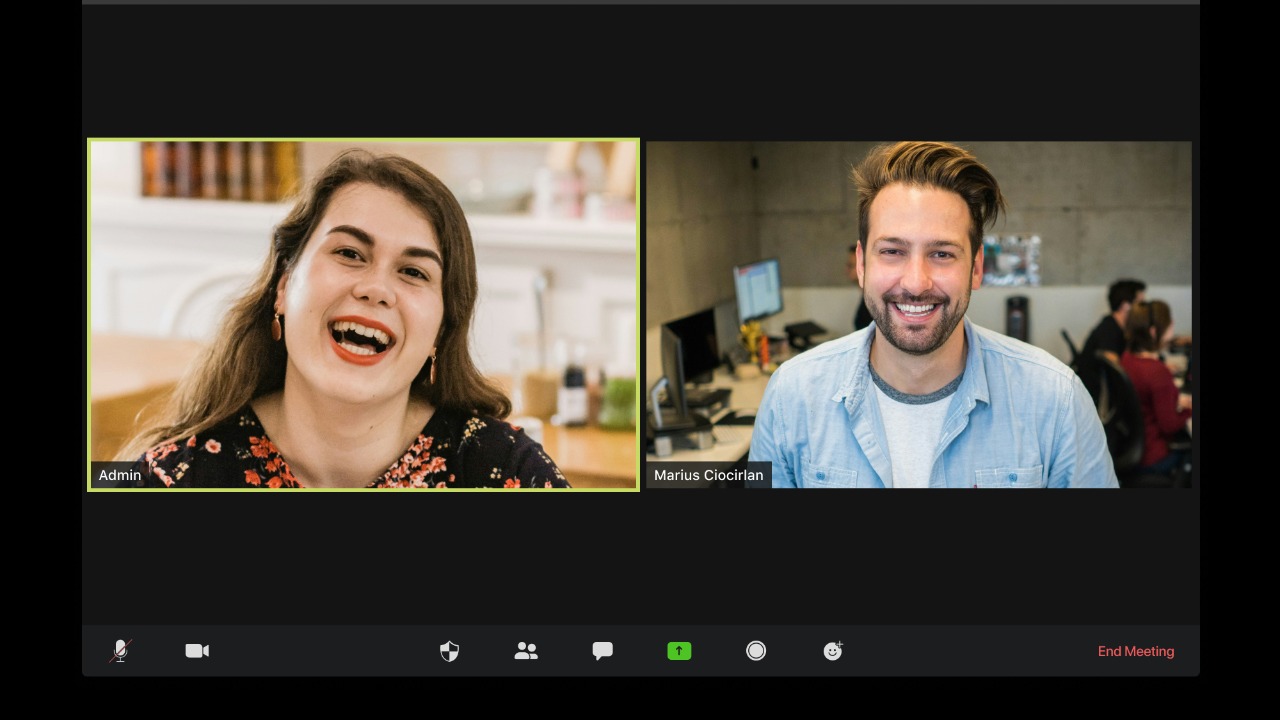Select Marius Ciocirlan's video tile
1280x720 pixels.
pos(918,314)
